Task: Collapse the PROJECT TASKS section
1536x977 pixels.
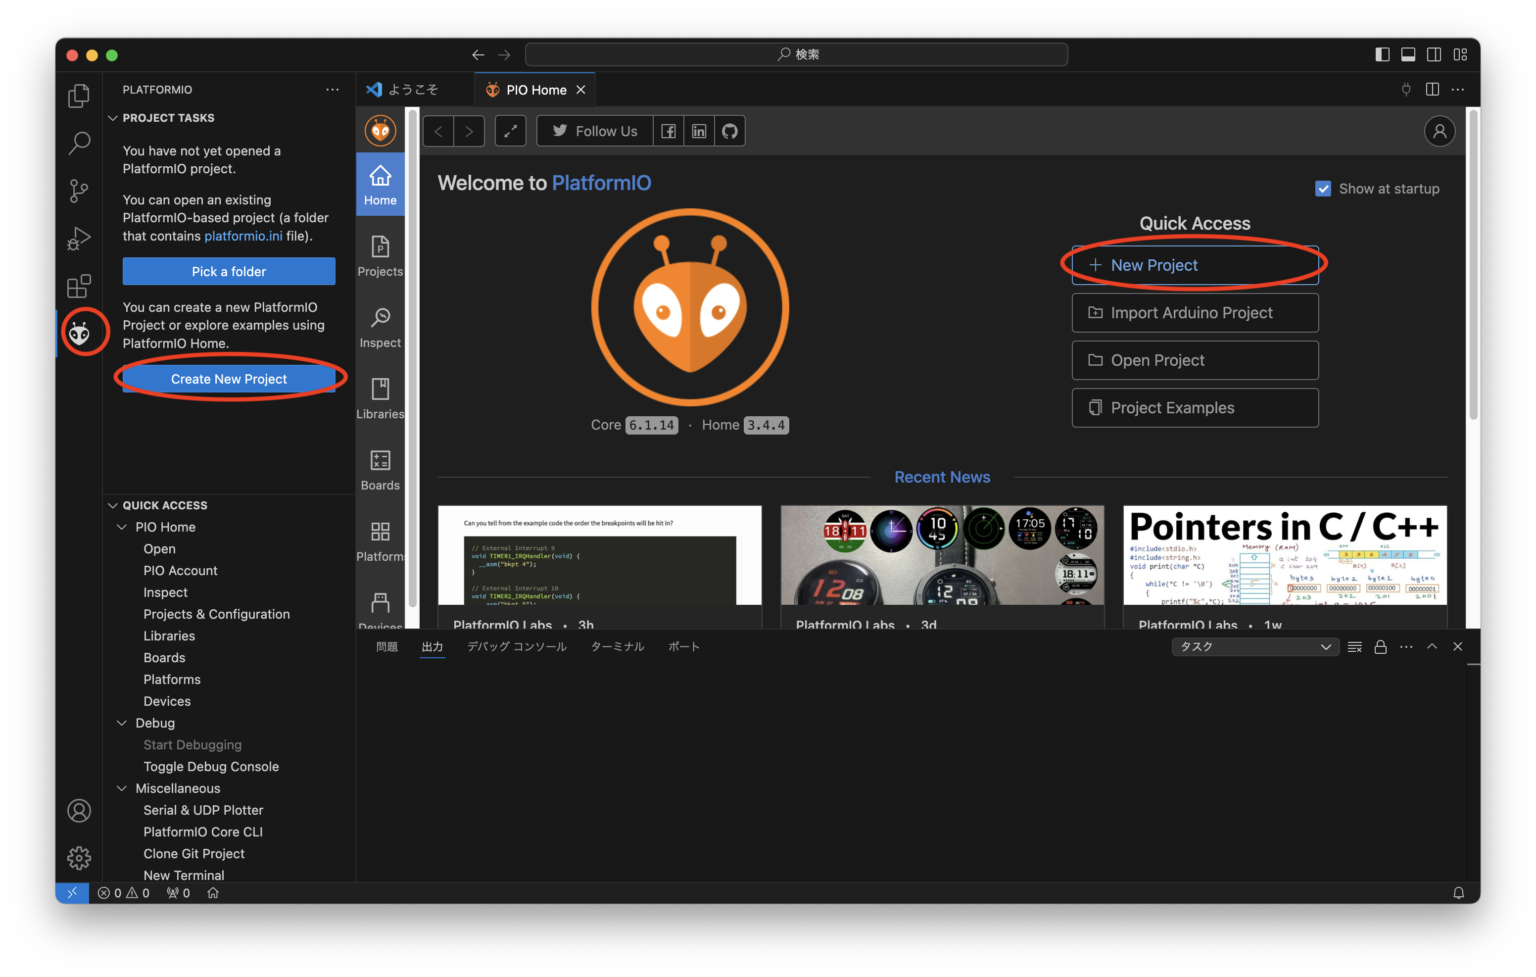Action: point(112,117)
